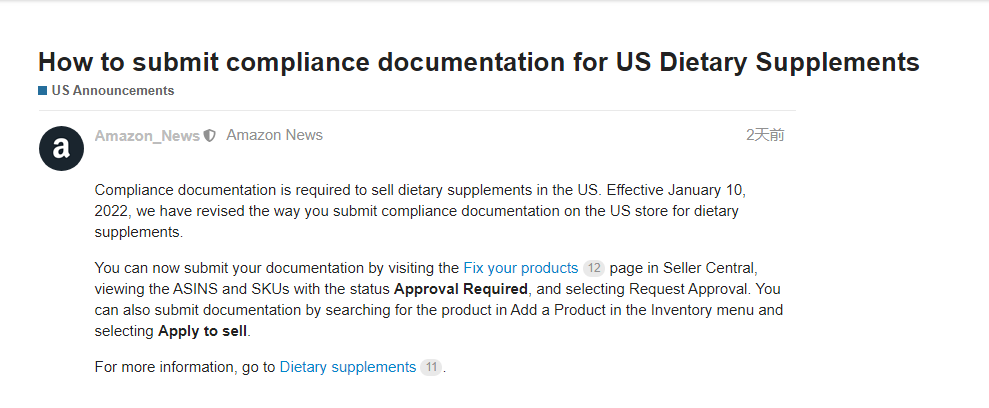
Task: Click the post timestamp "2天前"
Action: (x=765, y=135)
